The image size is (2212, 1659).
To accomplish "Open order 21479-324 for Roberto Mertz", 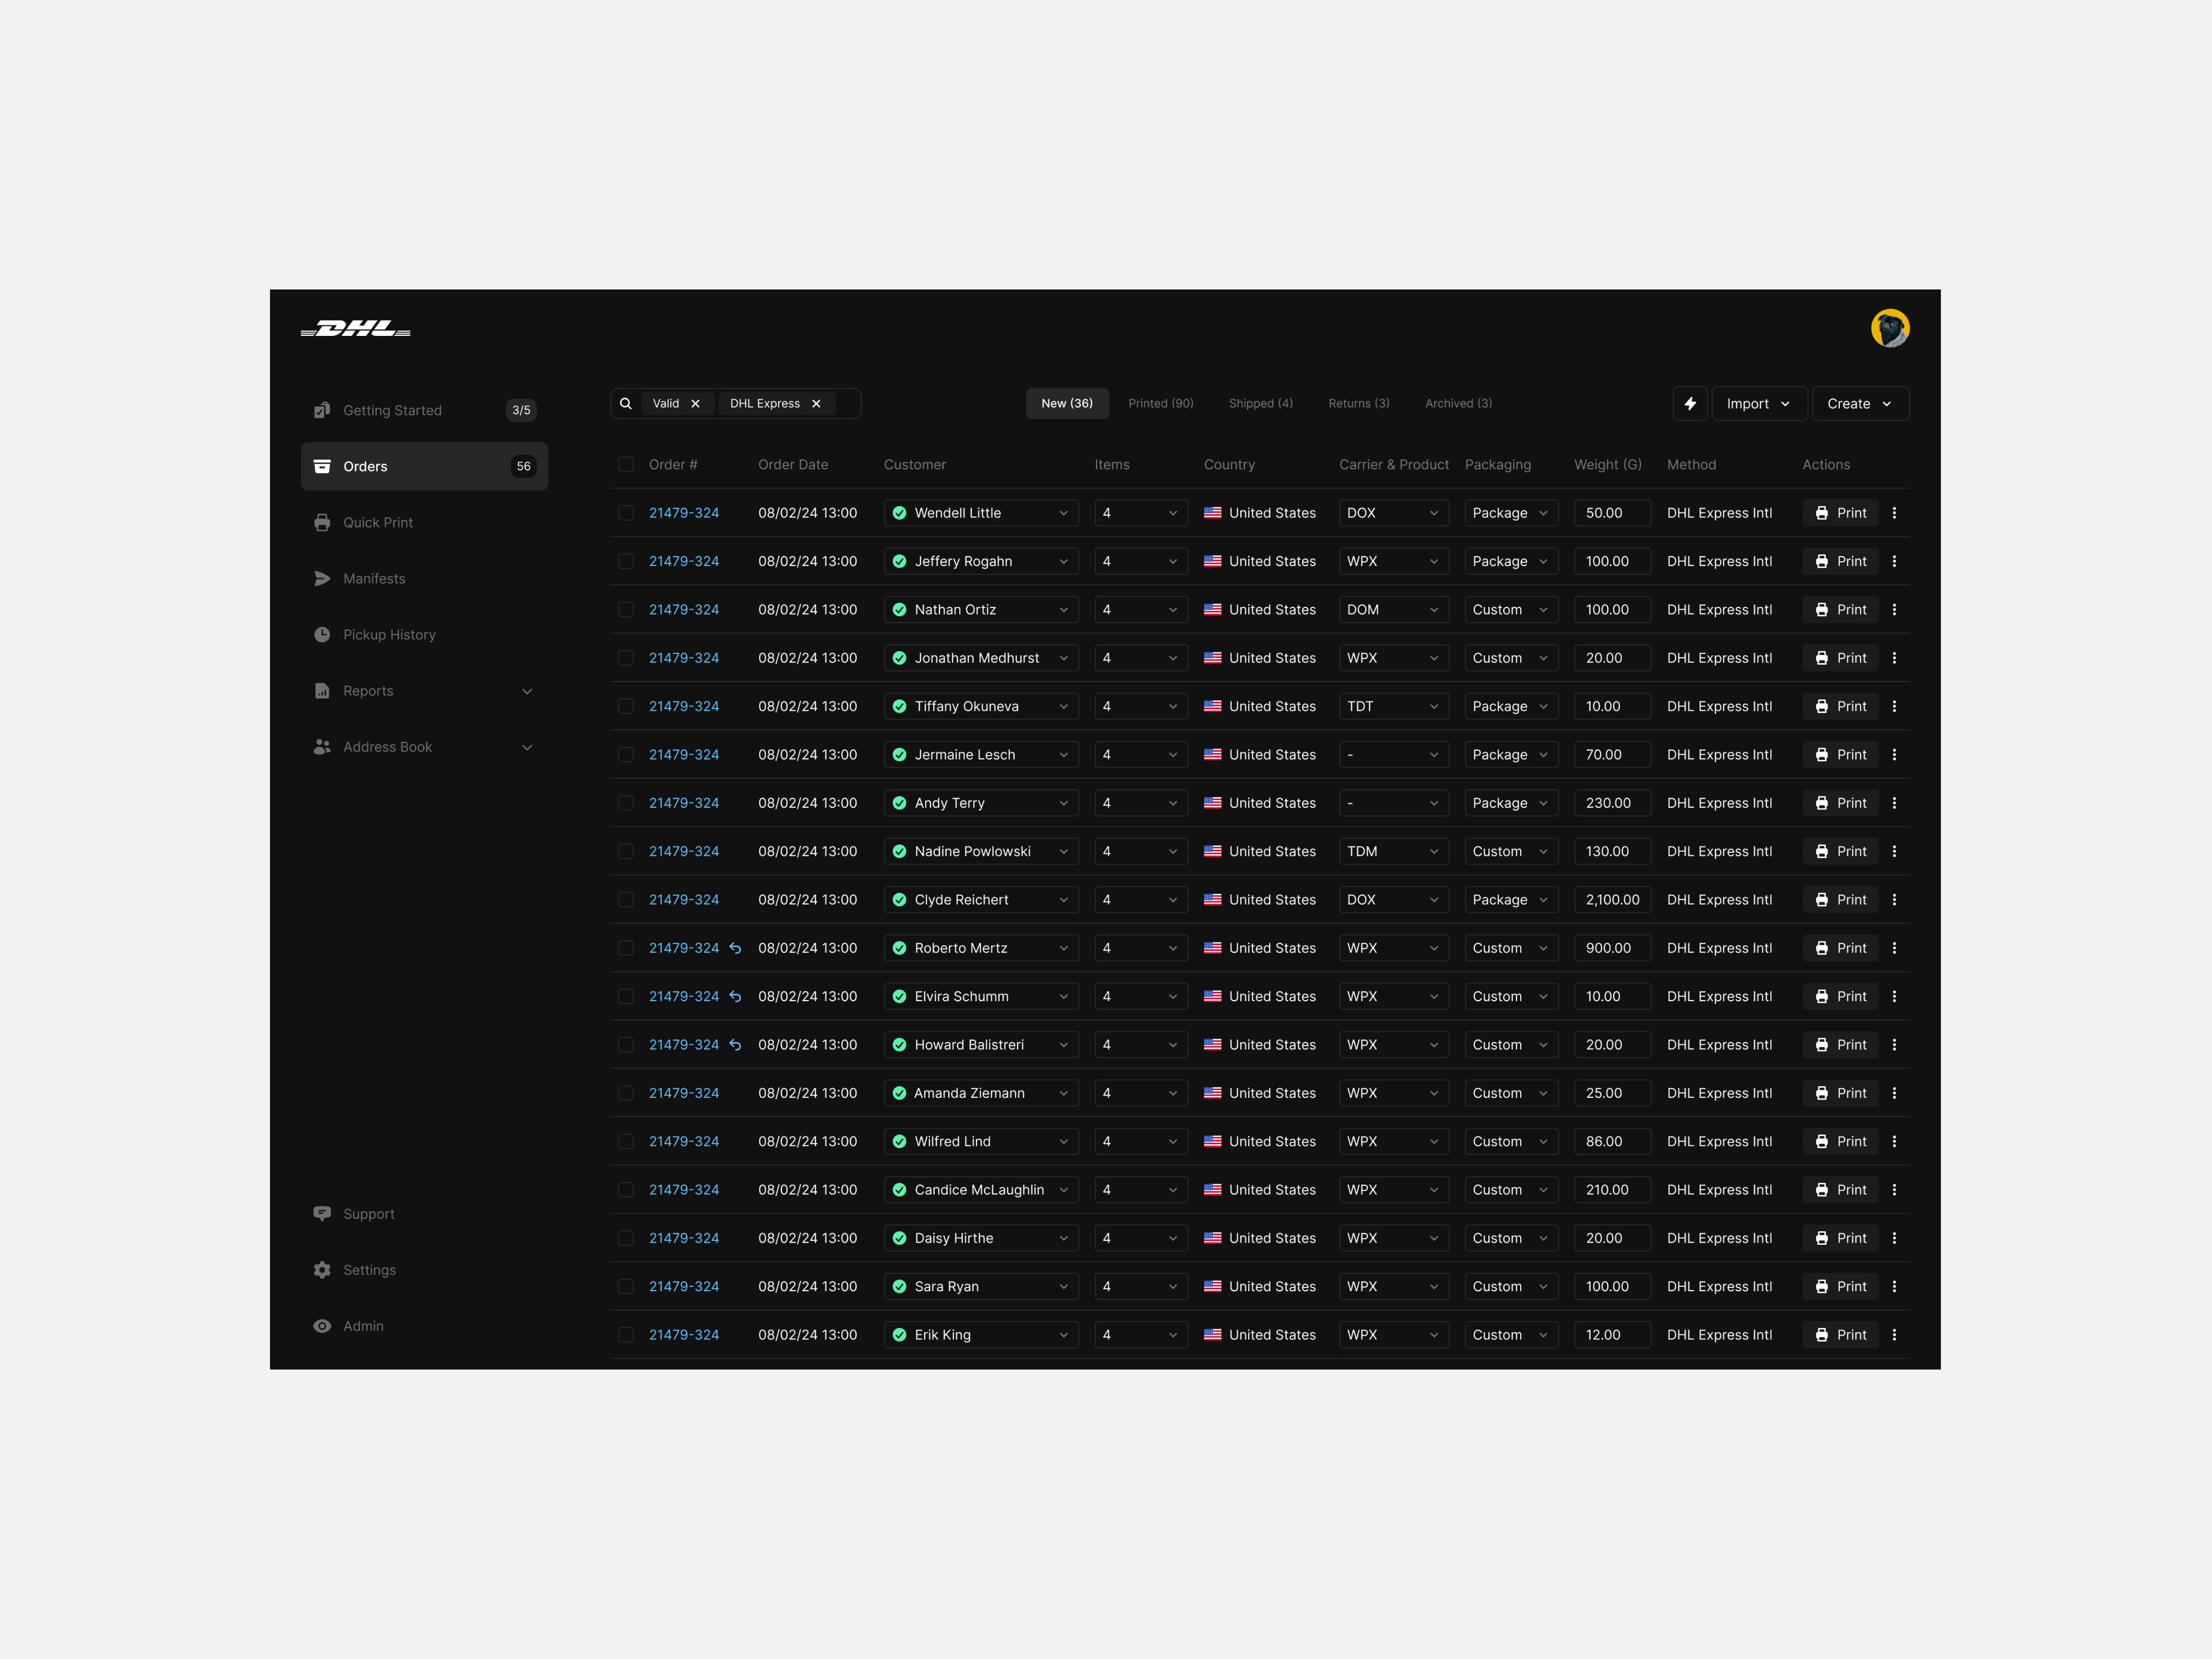I will (684, 947).
